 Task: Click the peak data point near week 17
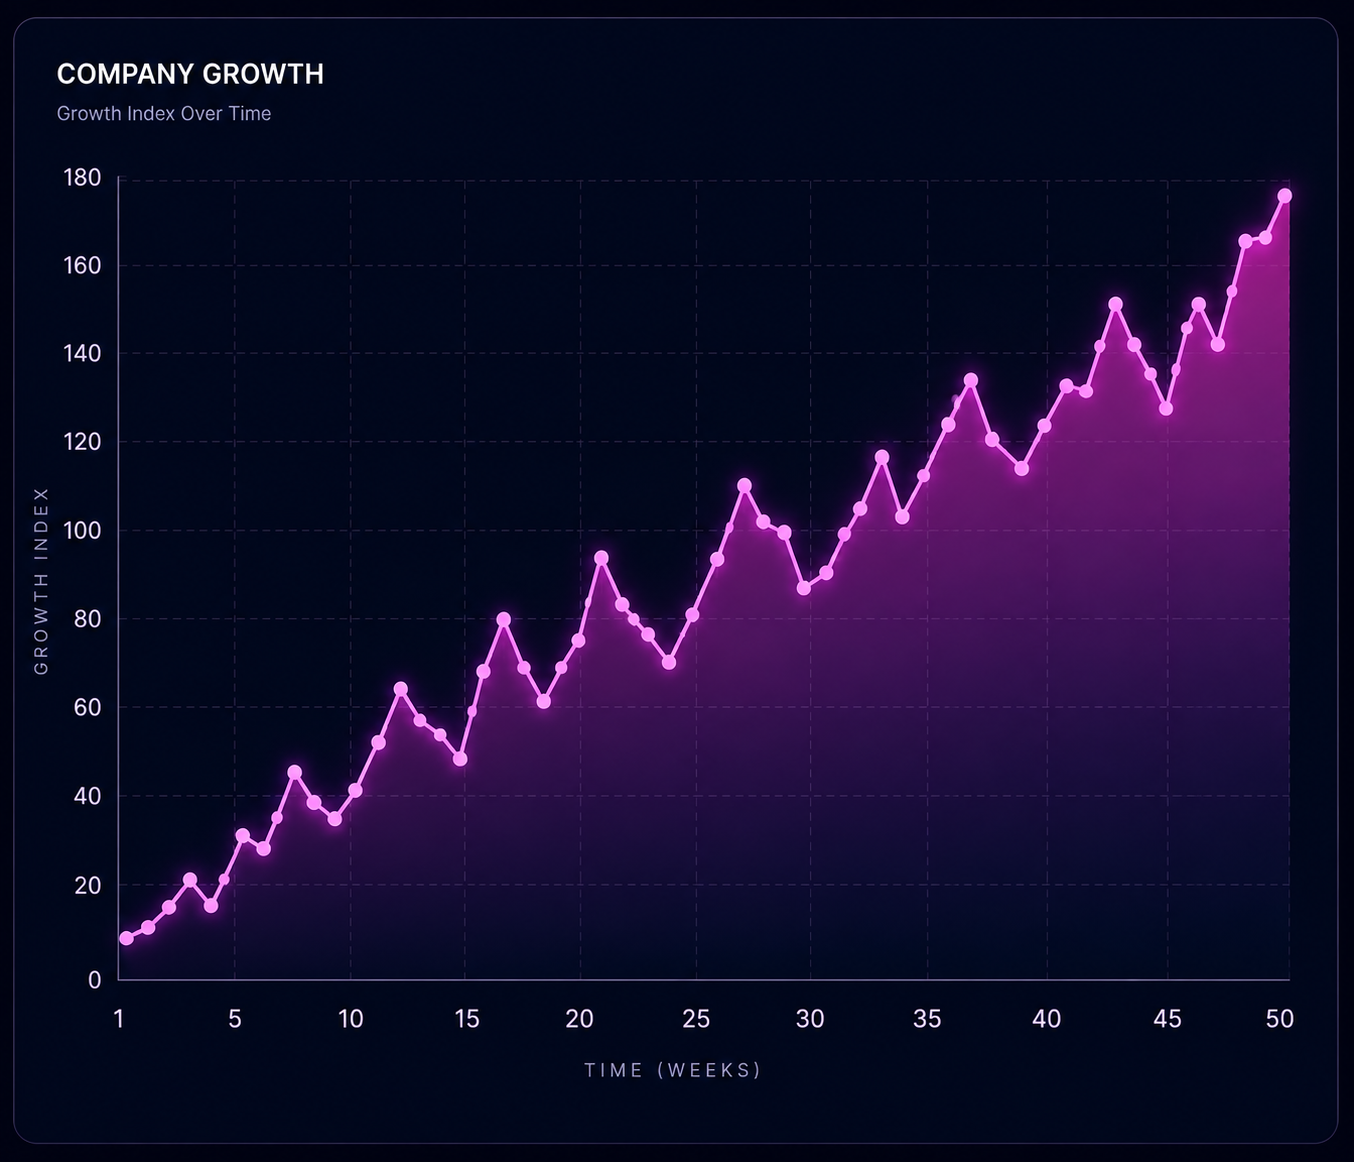(503, 620)
